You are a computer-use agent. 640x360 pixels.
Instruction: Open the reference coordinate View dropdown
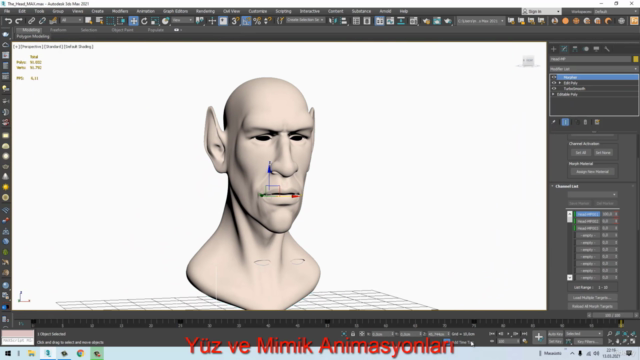[182, 20]
